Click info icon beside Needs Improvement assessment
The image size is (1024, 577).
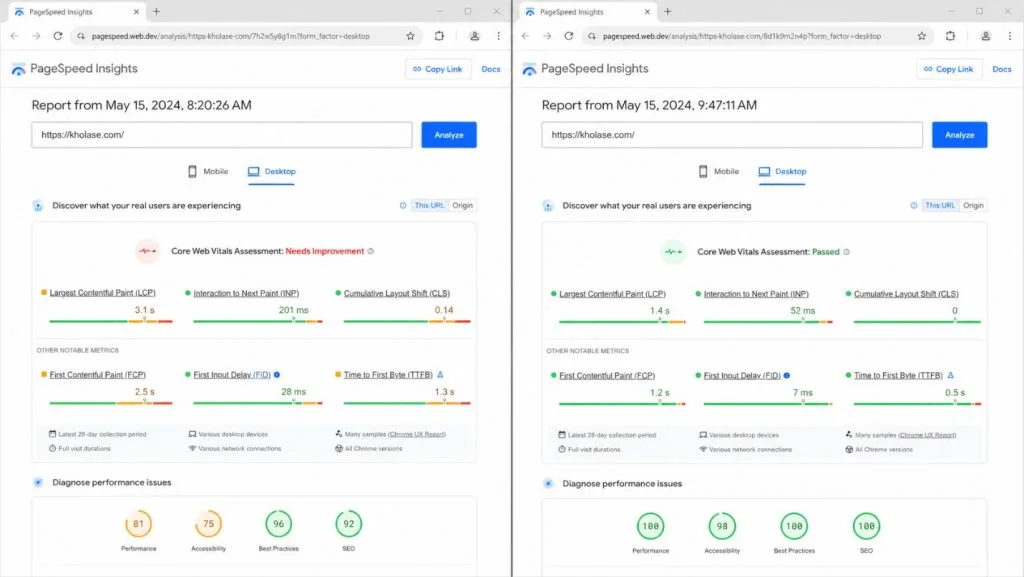tap(370, 251)
